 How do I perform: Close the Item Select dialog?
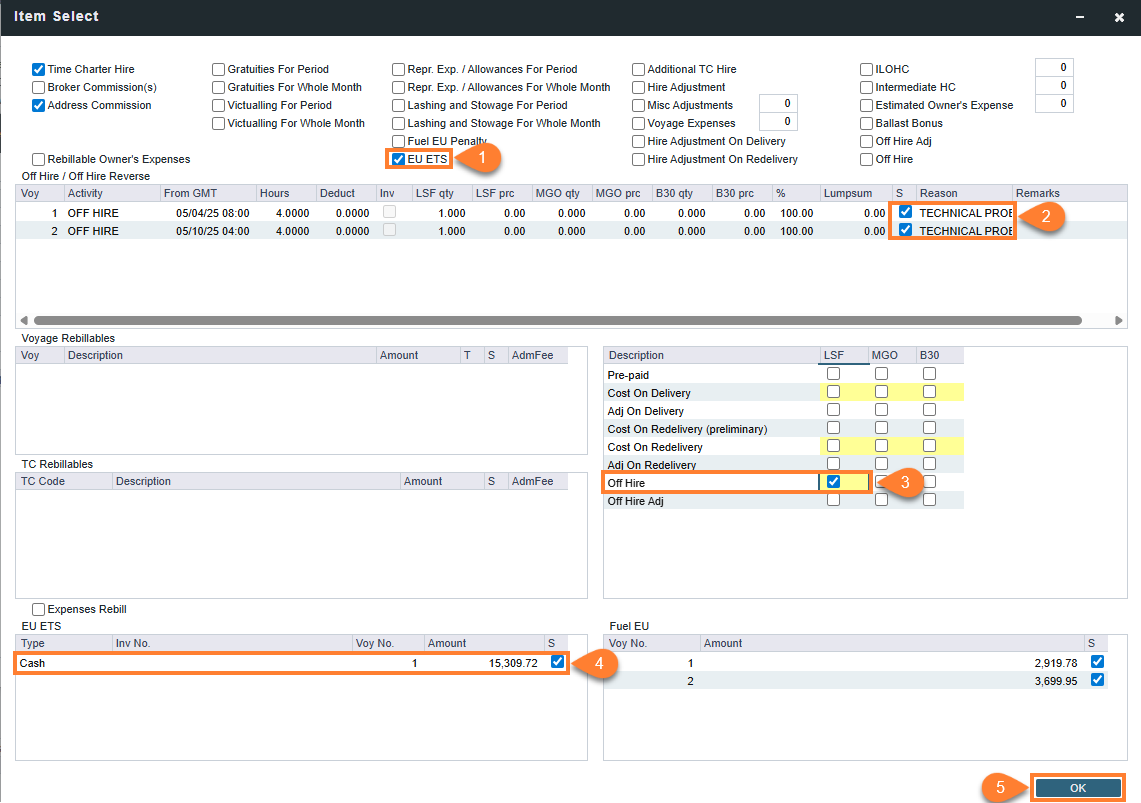tap(1119, 17)
